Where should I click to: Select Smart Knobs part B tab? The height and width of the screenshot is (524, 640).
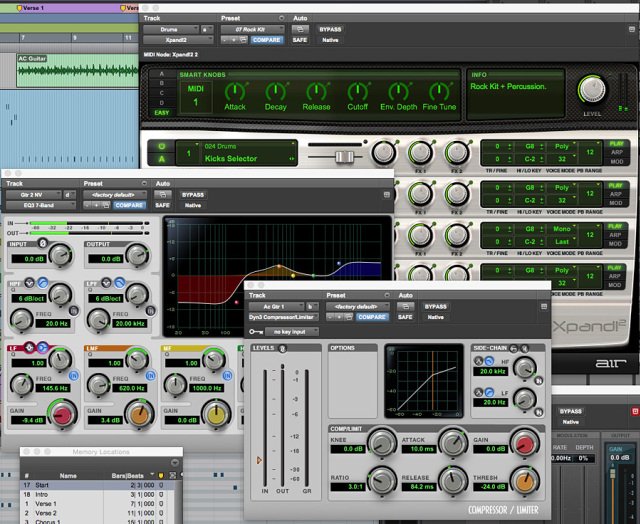click(x=162, y=83)
